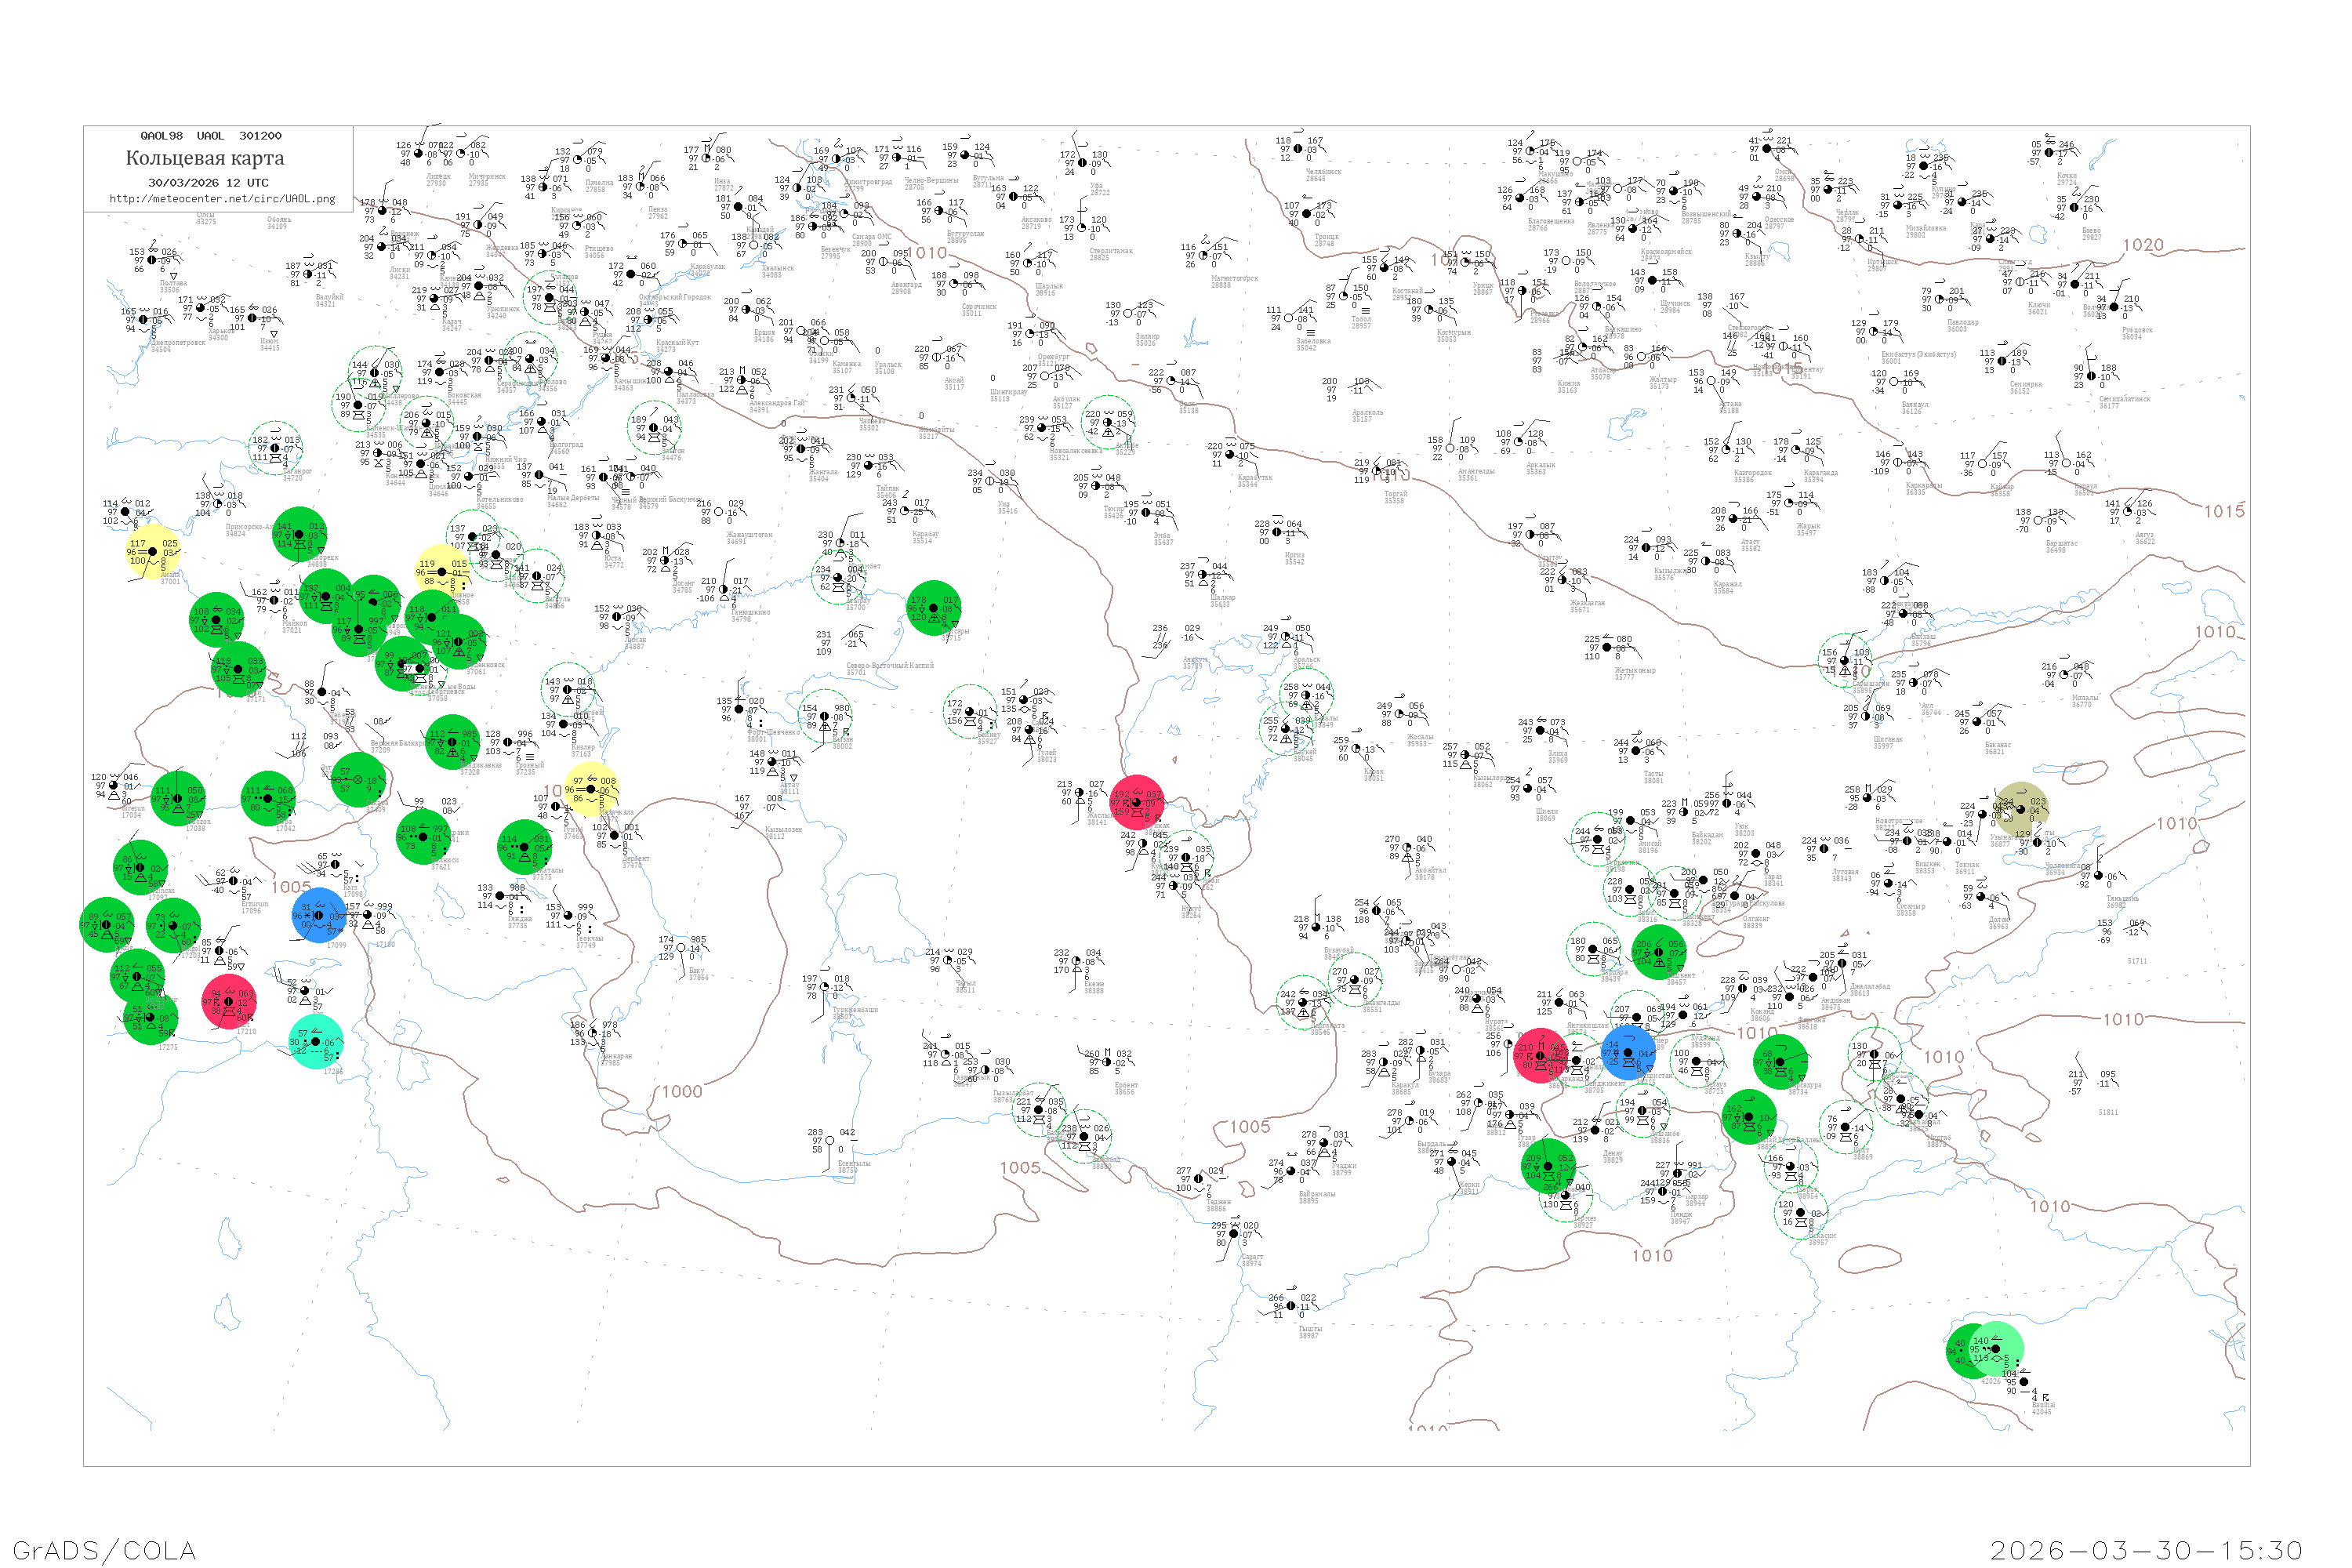The height and width of the screenshot is (1568, 2352).
Task: Click the 1015 isobar label on the right edge
Action: pyautogui.click(x=2224, y=511)
